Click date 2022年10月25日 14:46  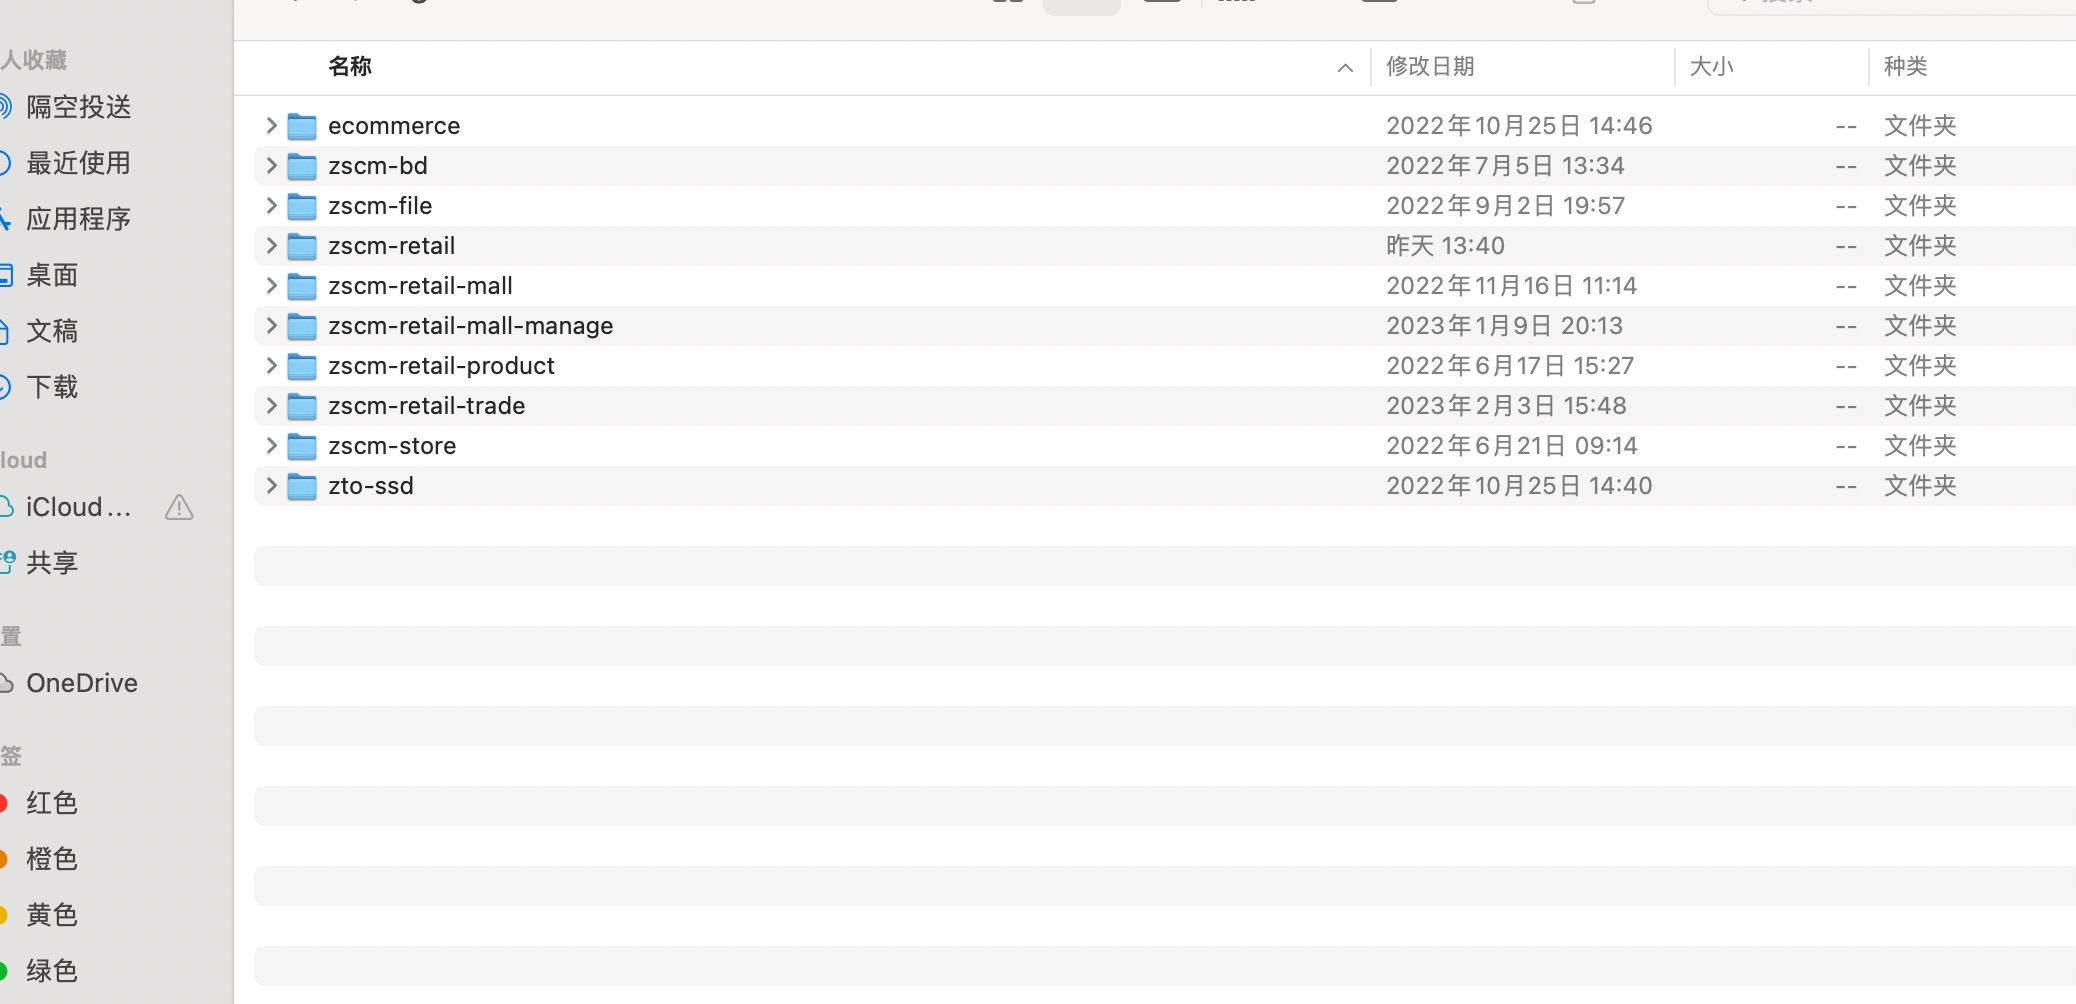click(x=1519, y=126)
